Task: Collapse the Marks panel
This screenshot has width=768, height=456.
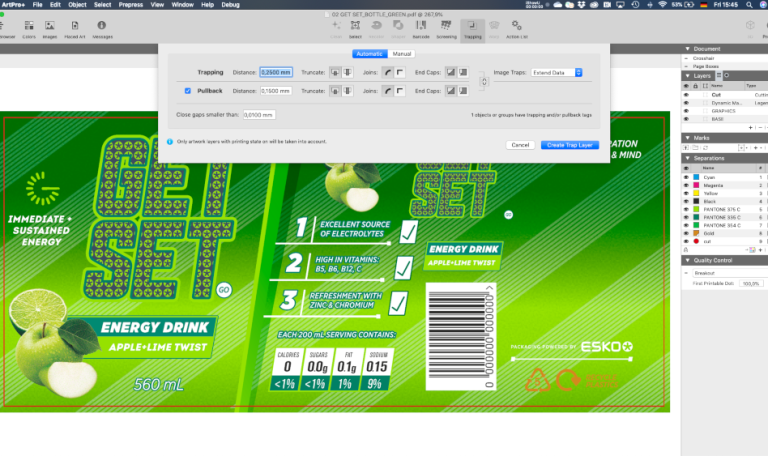Action: [687, 138]
